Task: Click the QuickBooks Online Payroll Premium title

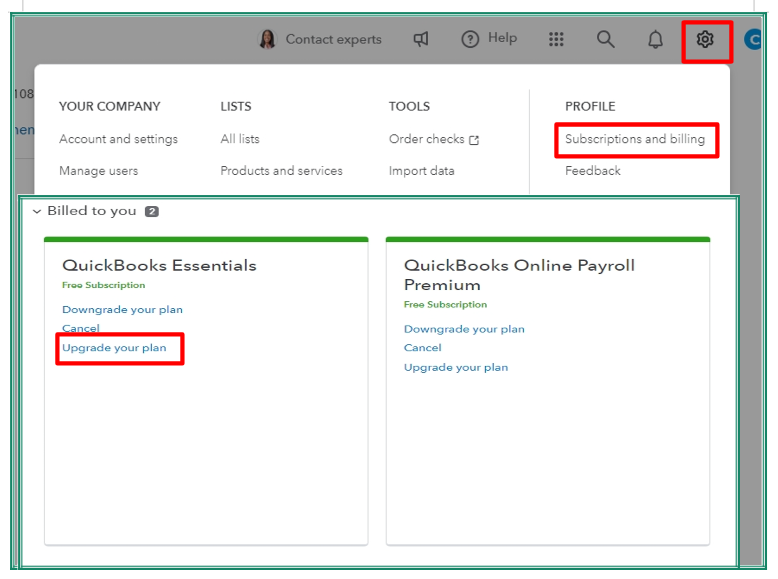Action: pyautogui.click(x=519, y=275)
